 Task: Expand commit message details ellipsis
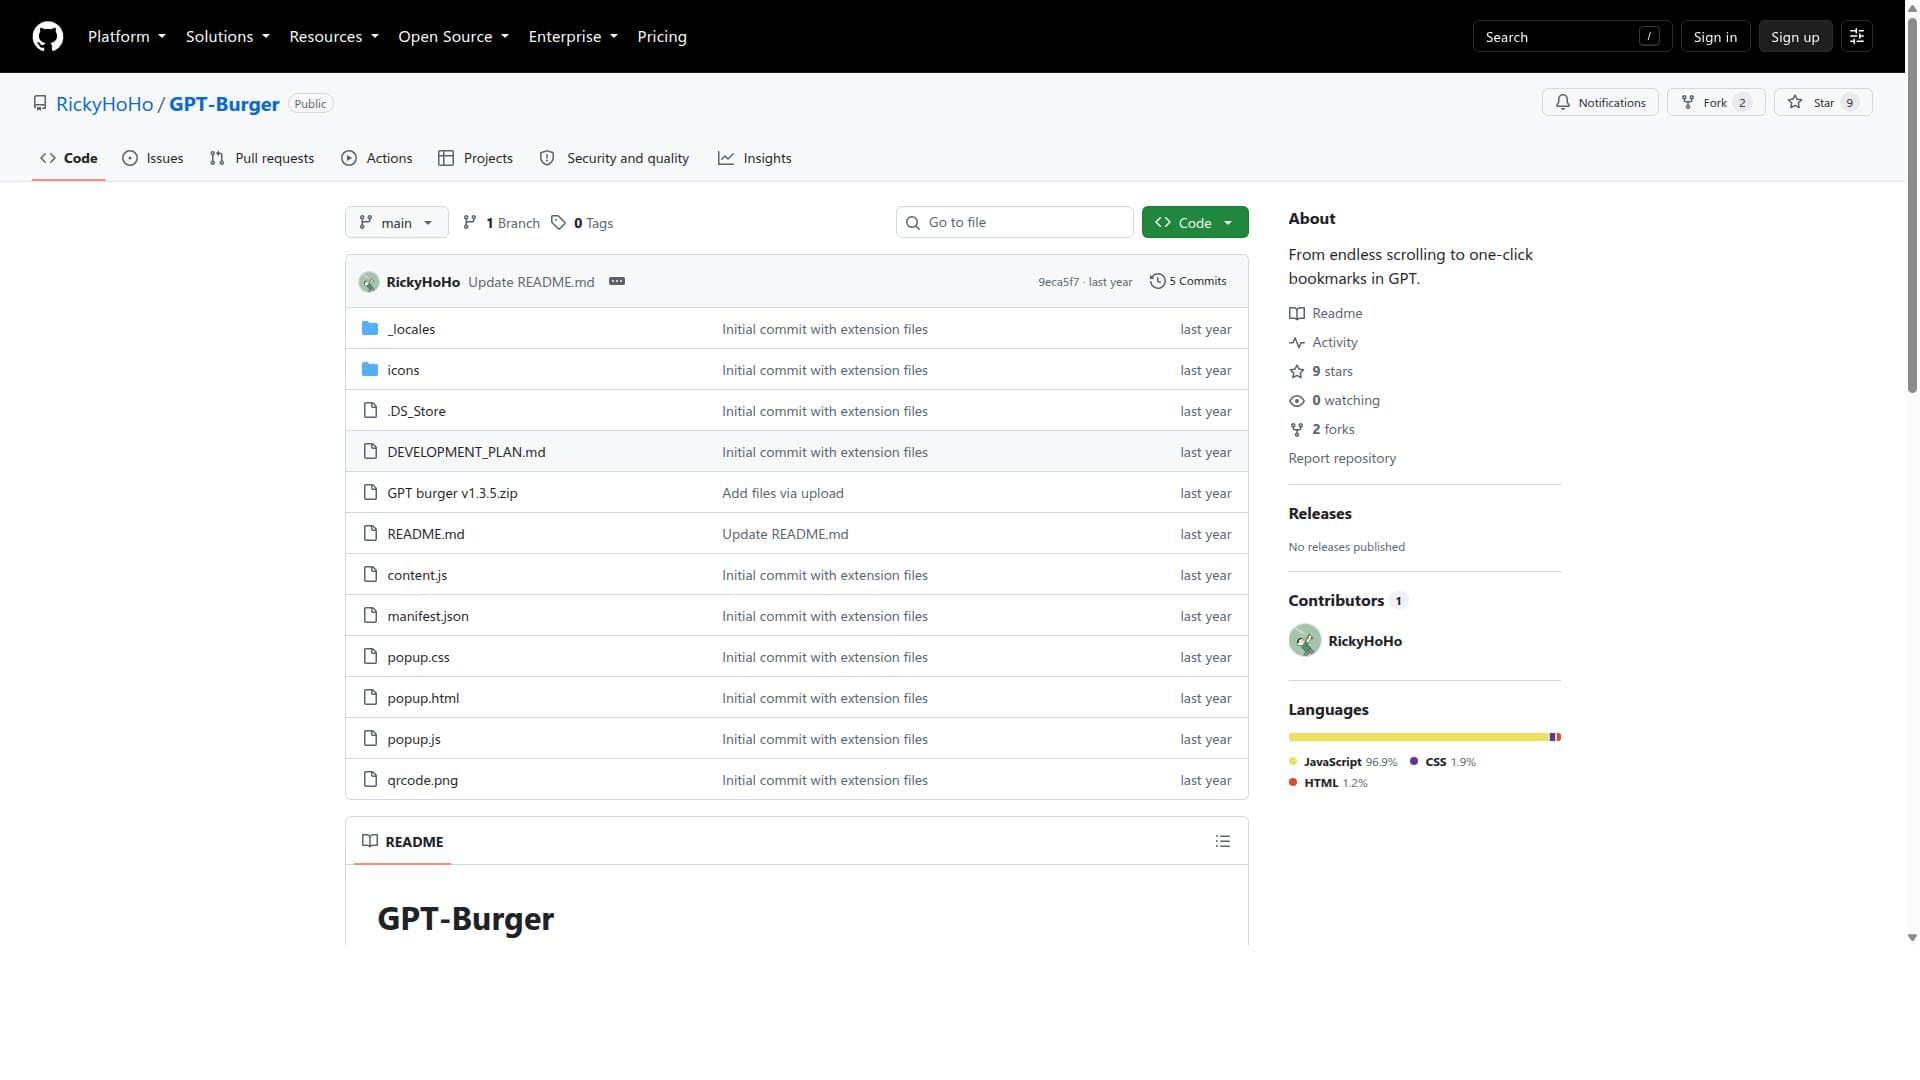[617, 282]
